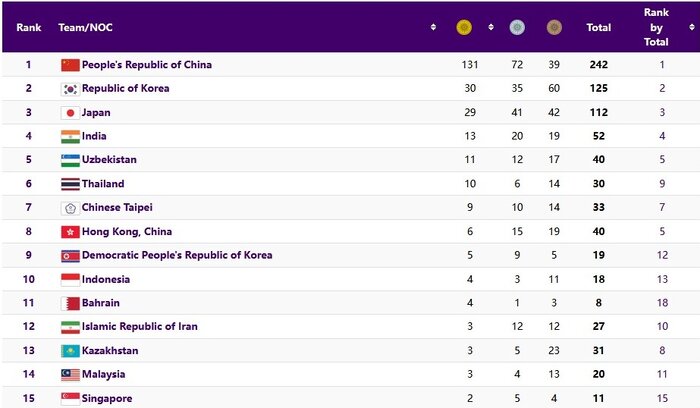The width and height of the screenshot is (700, 408).
Task: Click the India flag icon
Action: click(70, 136)
